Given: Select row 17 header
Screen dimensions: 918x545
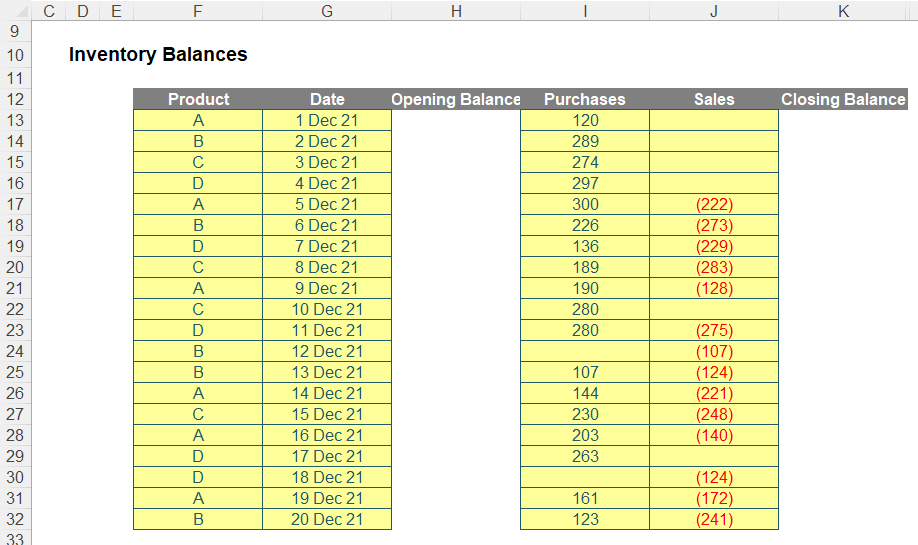Looking at the screenshot, I should 15,204.
